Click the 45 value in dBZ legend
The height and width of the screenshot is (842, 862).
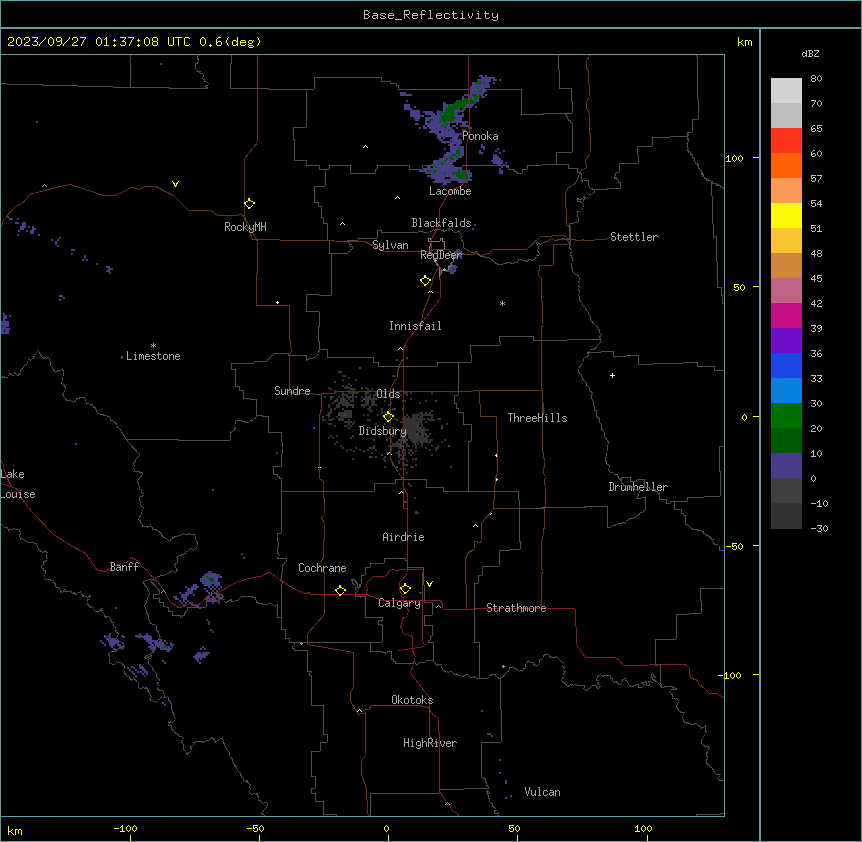pyautogui.click(x=816, y=279)
